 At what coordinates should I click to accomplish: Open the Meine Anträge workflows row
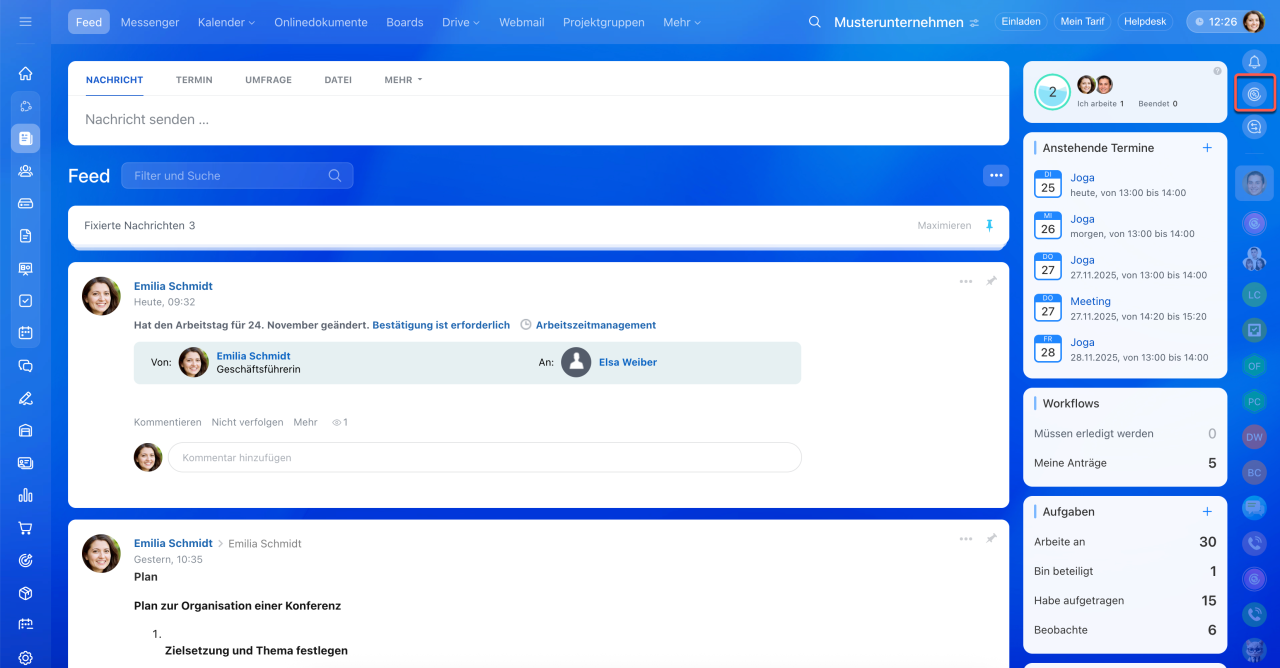(1125, 463)
